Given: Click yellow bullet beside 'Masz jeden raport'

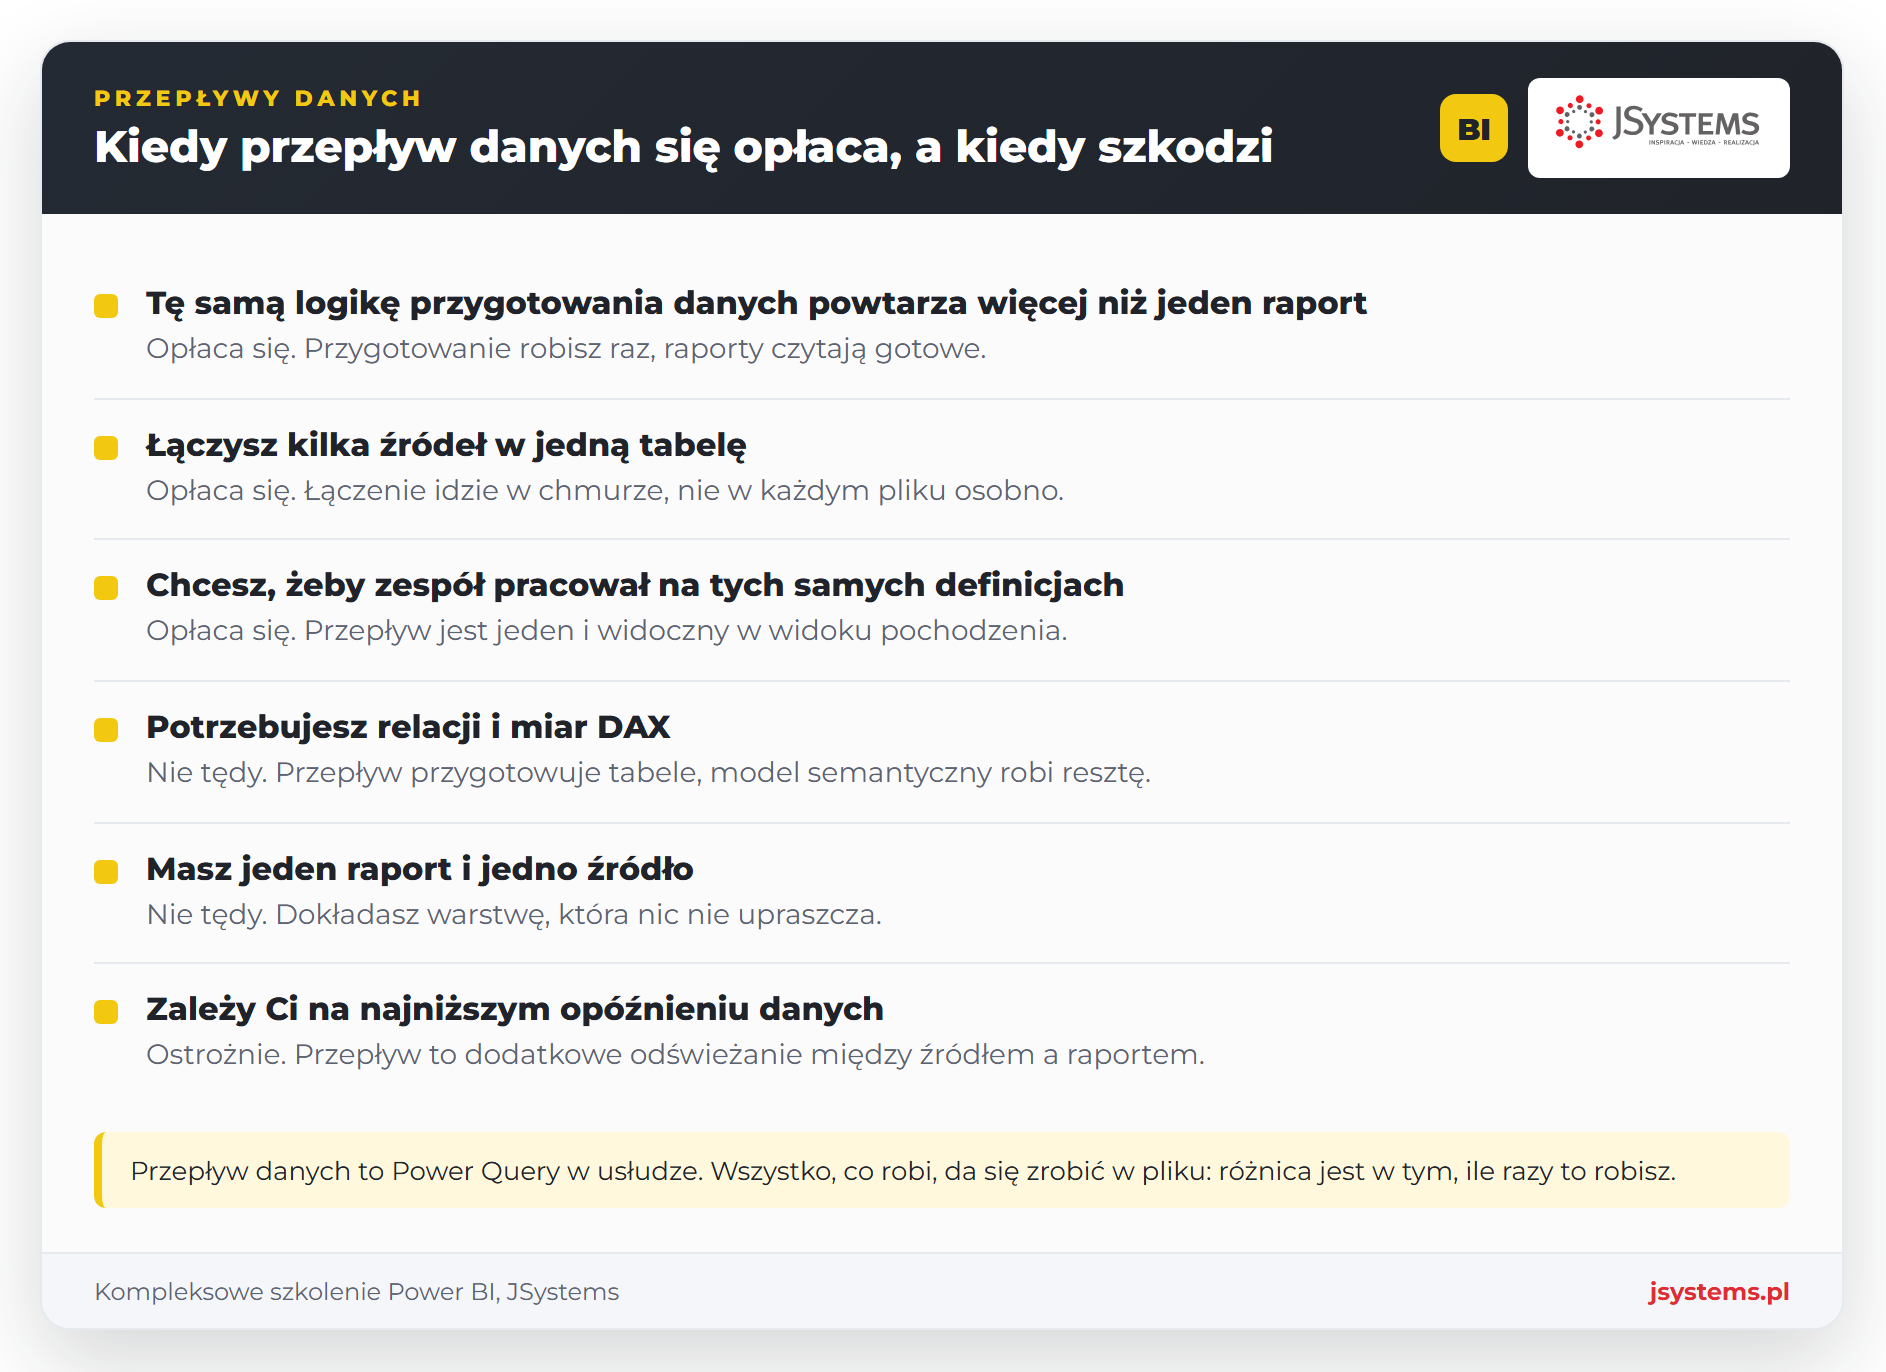Looking at the screenshot, I should pos(106,872).
